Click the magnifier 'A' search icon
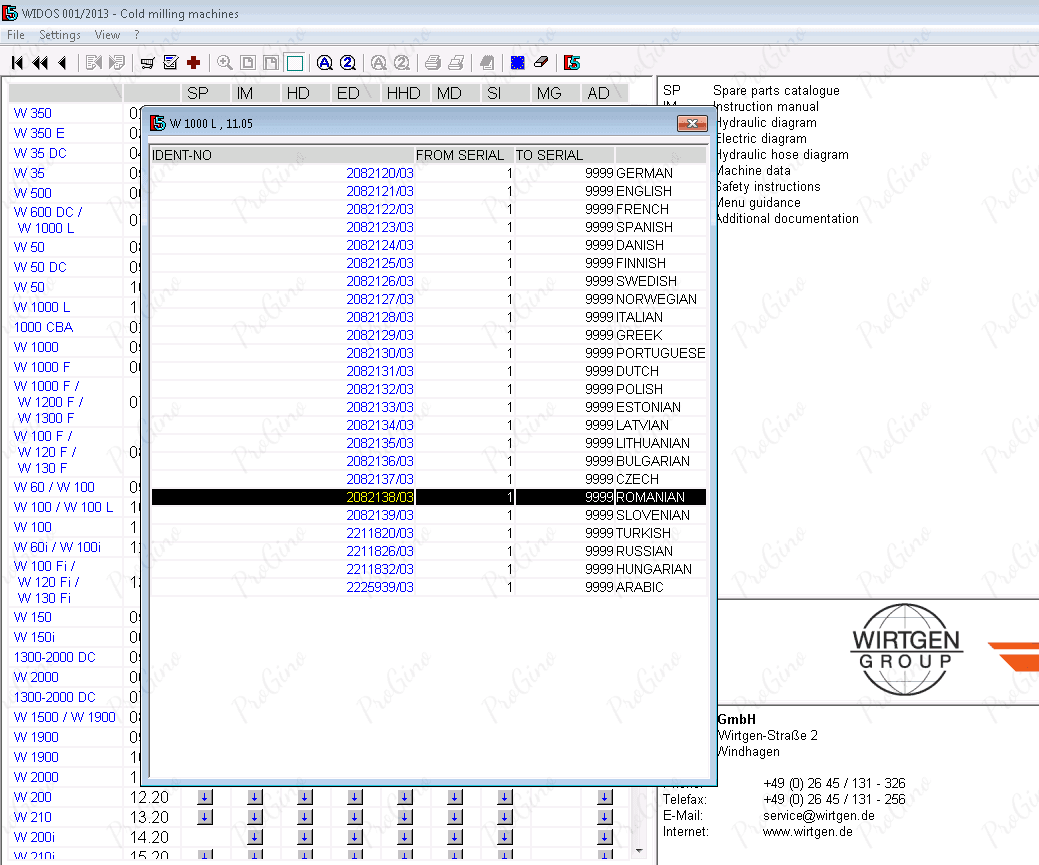Screen dimensions: 1039x865 (324, 63)
